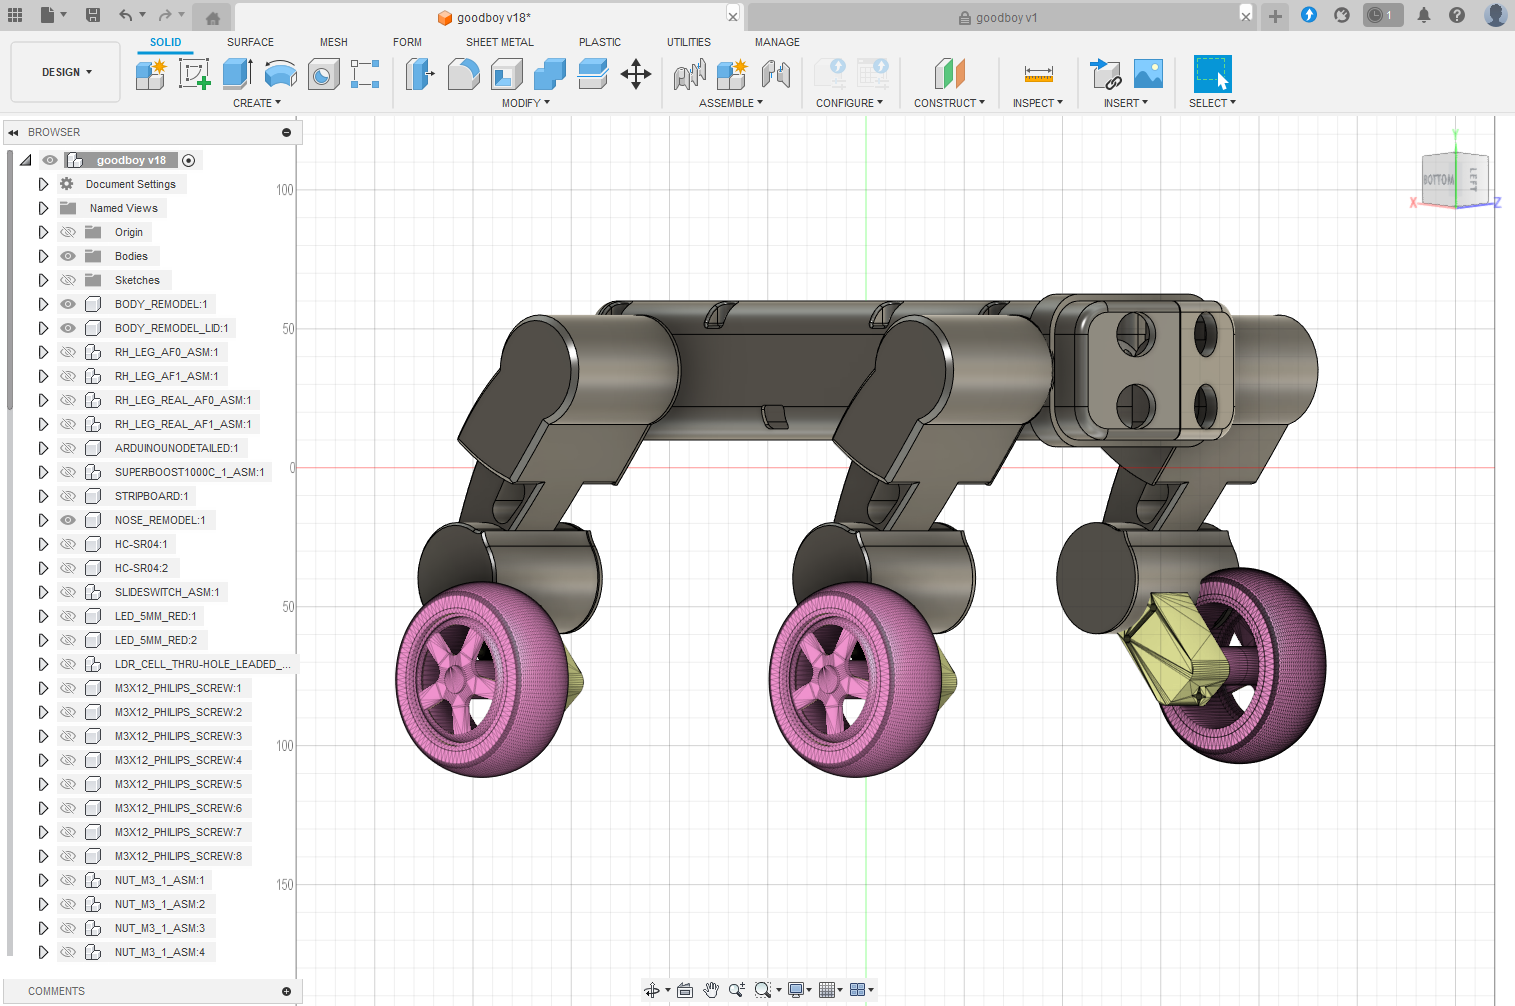Click the Offset Plane construct icon
The height and width of the screenshot is (1006, 1515).
949,74
